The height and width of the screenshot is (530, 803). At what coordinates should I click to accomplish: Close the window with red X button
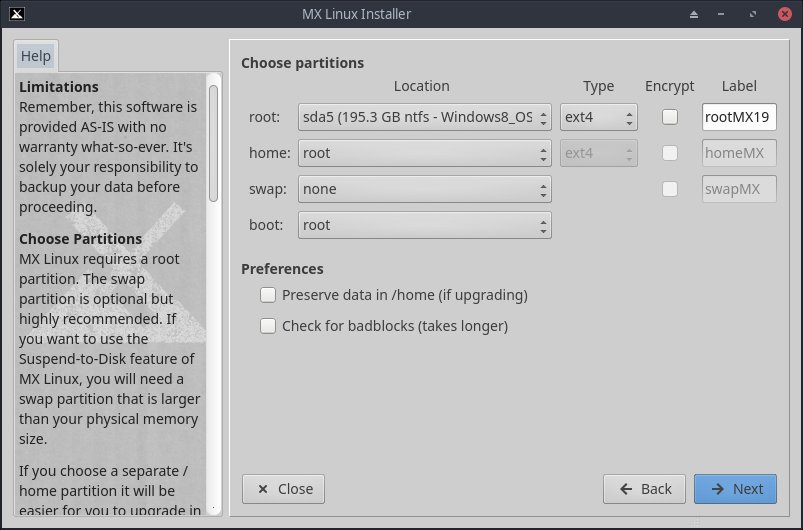pos(785,14)
